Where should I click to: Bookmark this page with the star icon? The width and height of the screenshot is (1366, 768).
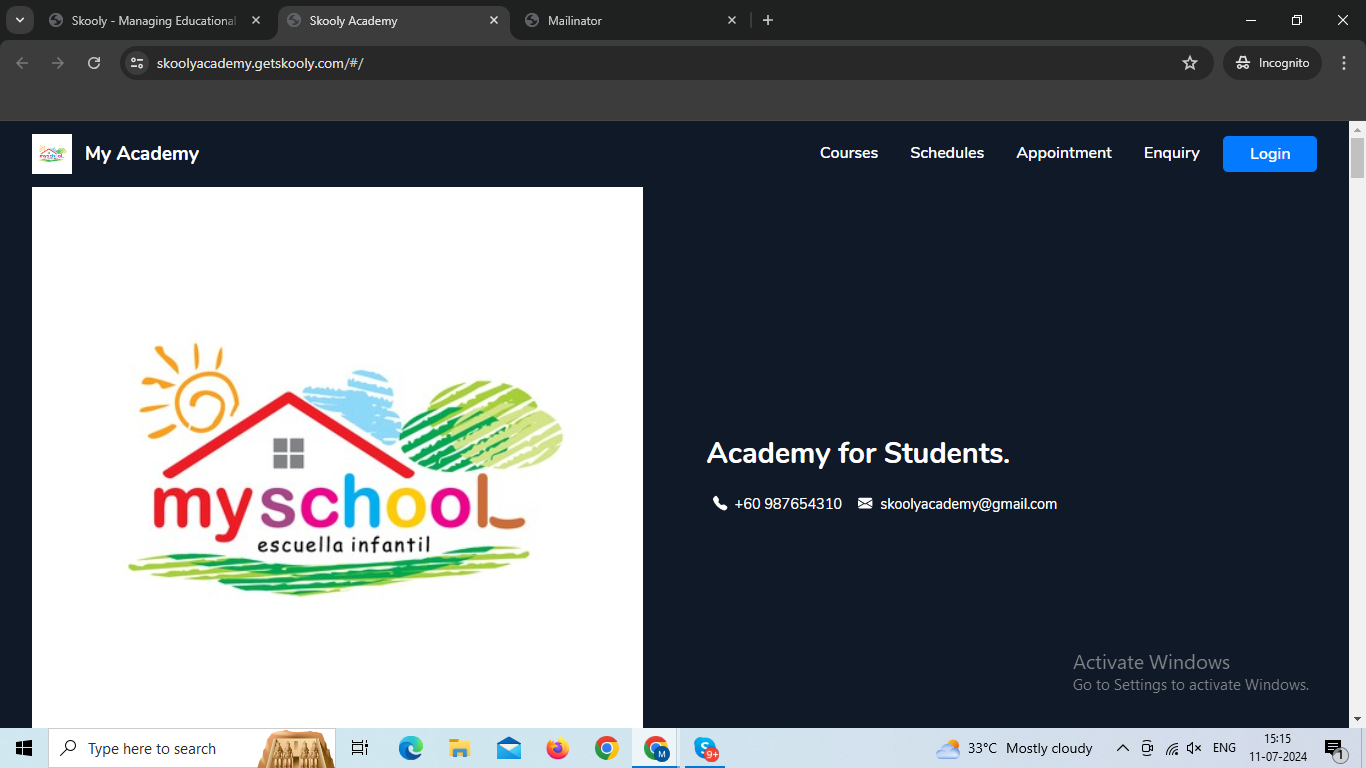pyautogui.click(x=1190, y=63)
